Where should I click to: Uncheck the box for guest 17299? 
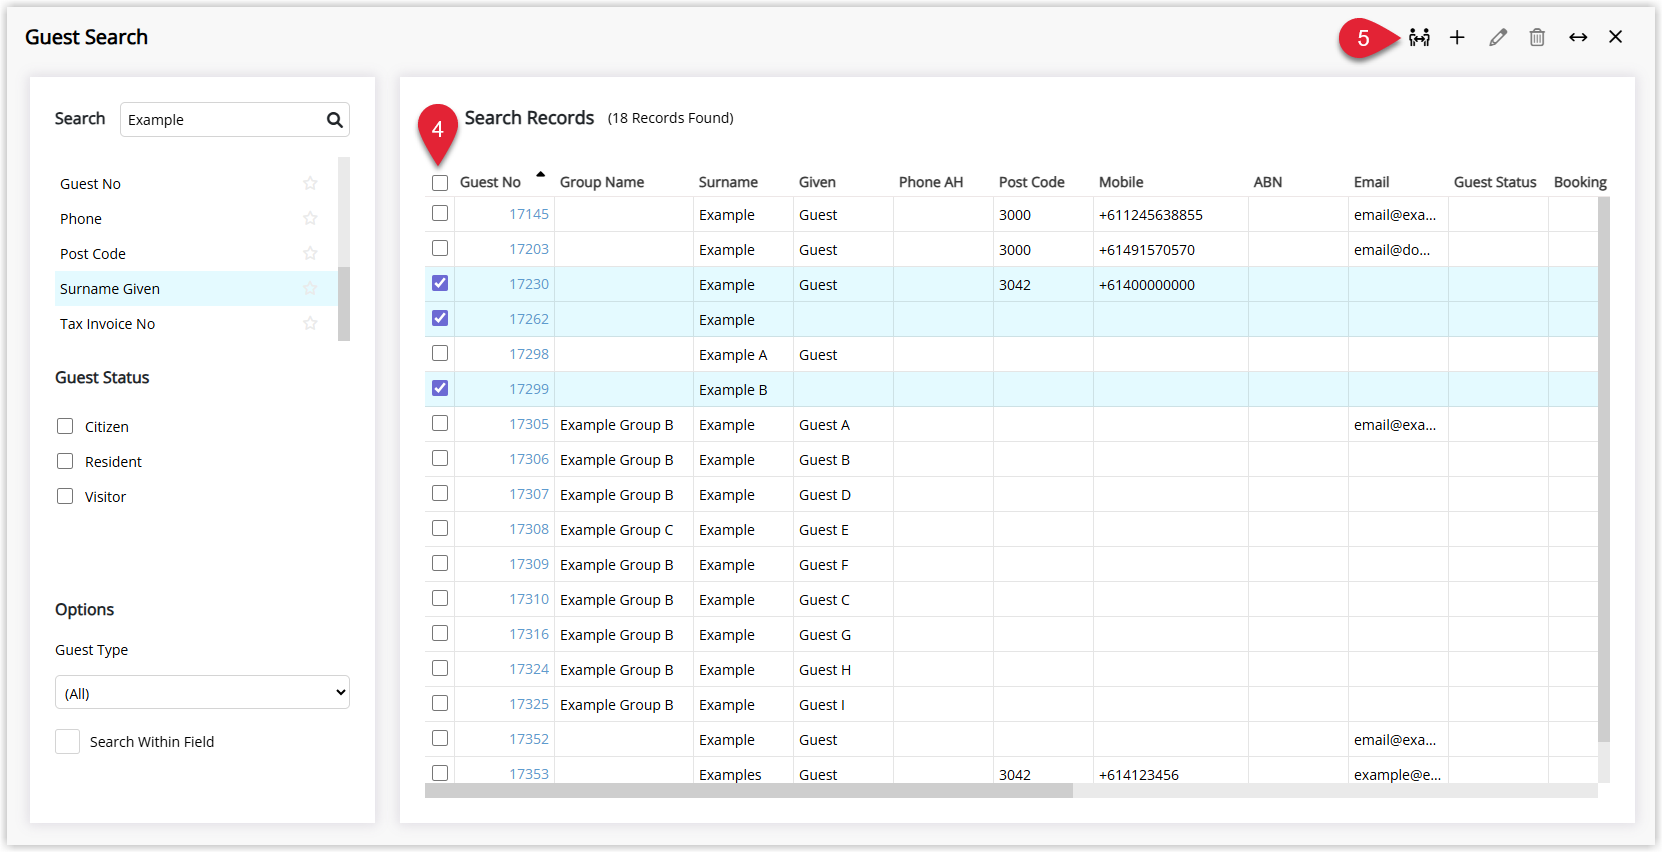point(440,388)
